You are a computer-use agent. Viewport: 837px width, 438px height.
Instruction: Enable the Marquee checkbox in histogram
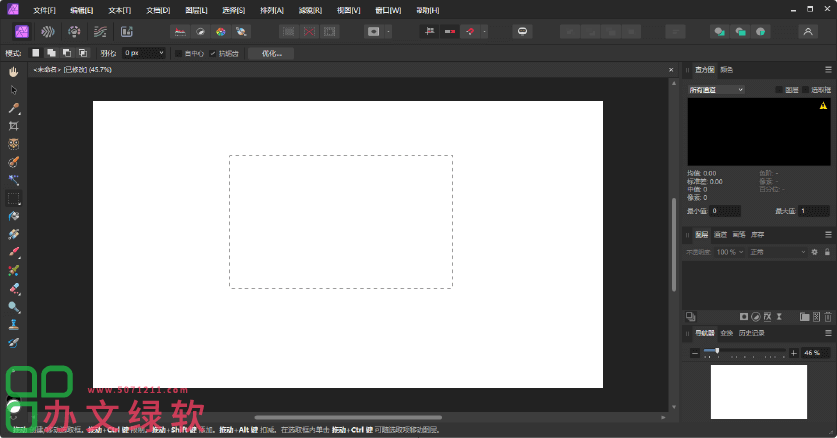pyautogui.click(x=806, y=90)
